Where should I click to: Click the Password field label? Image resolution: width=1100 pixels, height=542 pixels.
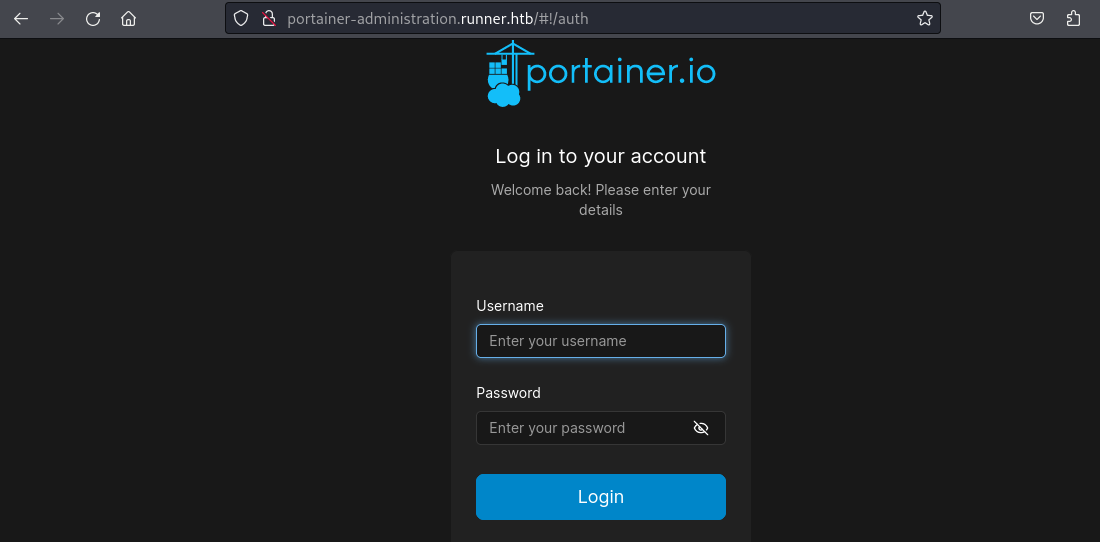pos(508,393)
